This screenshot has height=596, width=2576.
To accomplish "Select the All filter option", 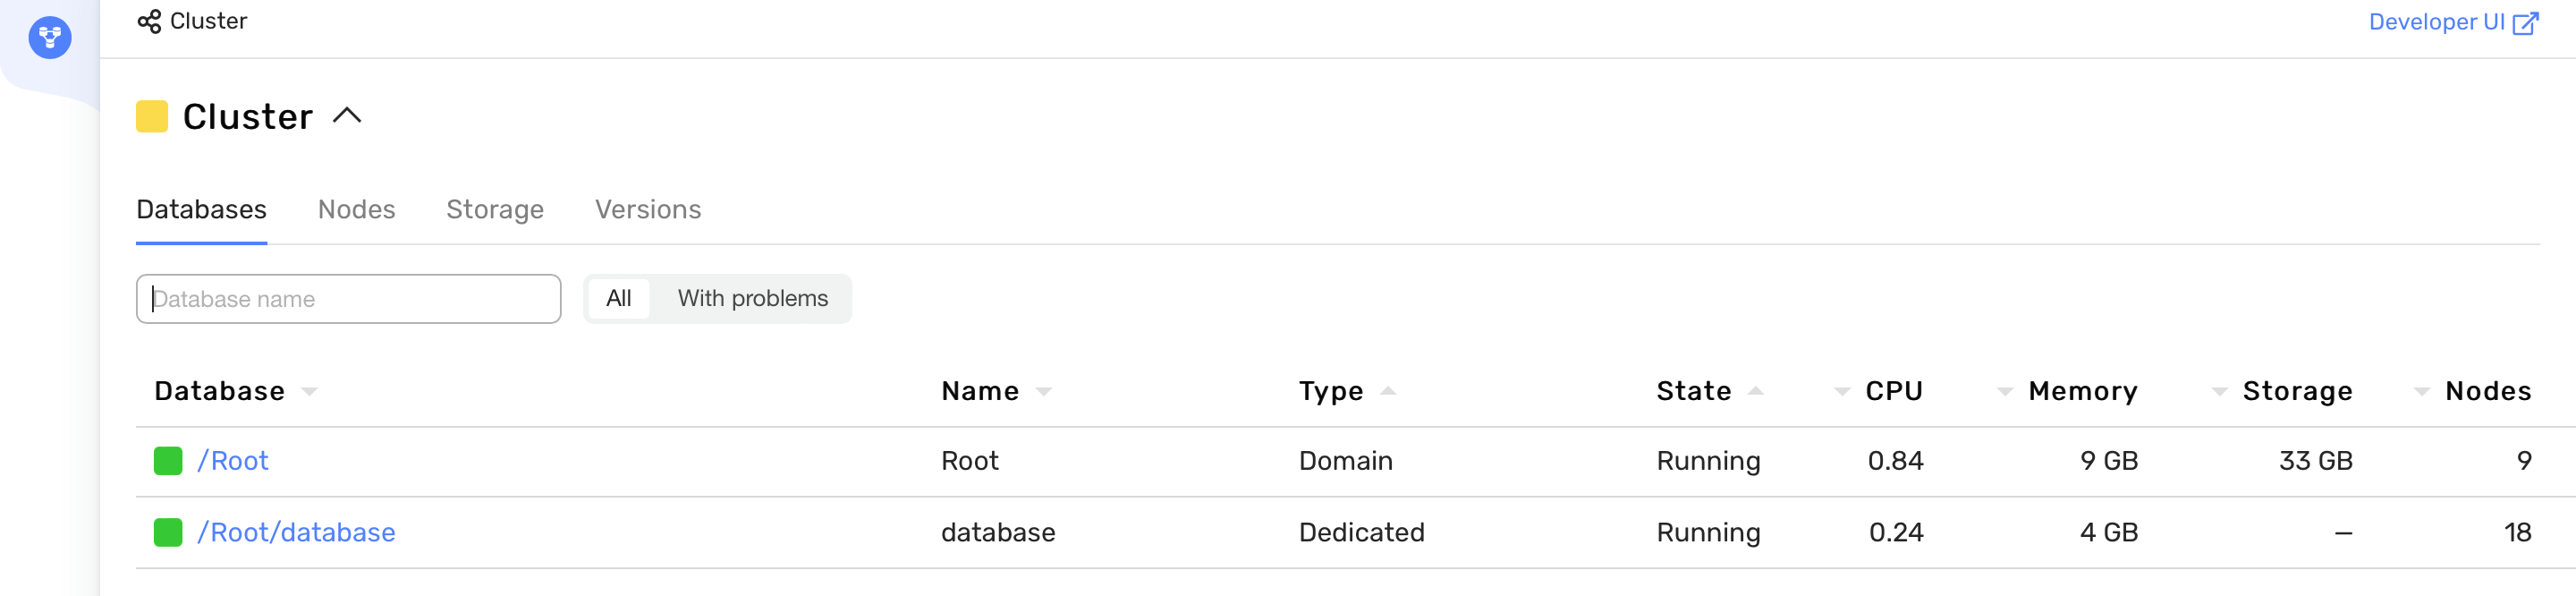I will [620, 298].
